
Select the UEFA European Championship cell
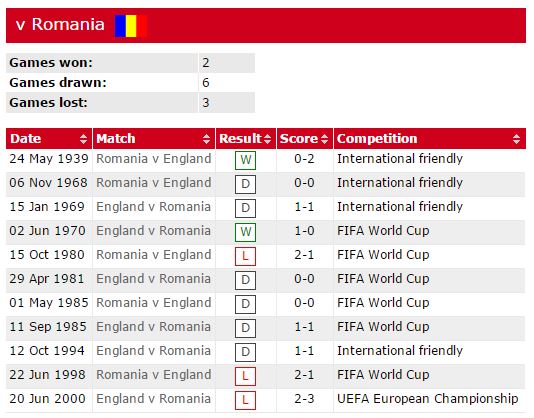[427, 399]
